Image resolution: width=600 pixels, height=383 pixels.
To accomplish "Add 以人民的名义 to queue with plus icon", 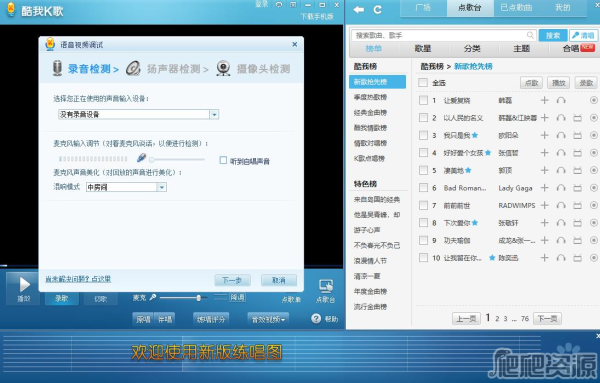I will pos(545,118).
